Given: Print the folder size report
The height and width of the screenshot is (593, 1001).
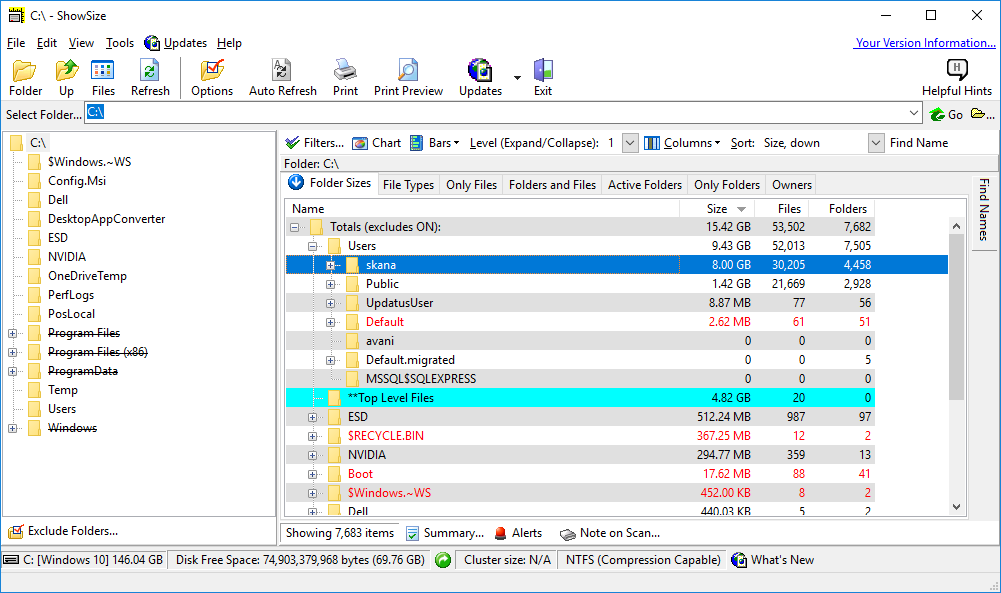Looking at the screenshot, I should pos(345,78).
